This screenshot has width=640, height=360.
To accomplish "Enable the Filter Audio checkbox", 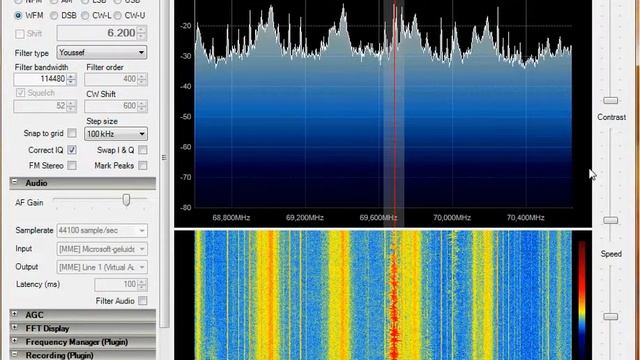I will pyautogui.click(x=142, y=301).
